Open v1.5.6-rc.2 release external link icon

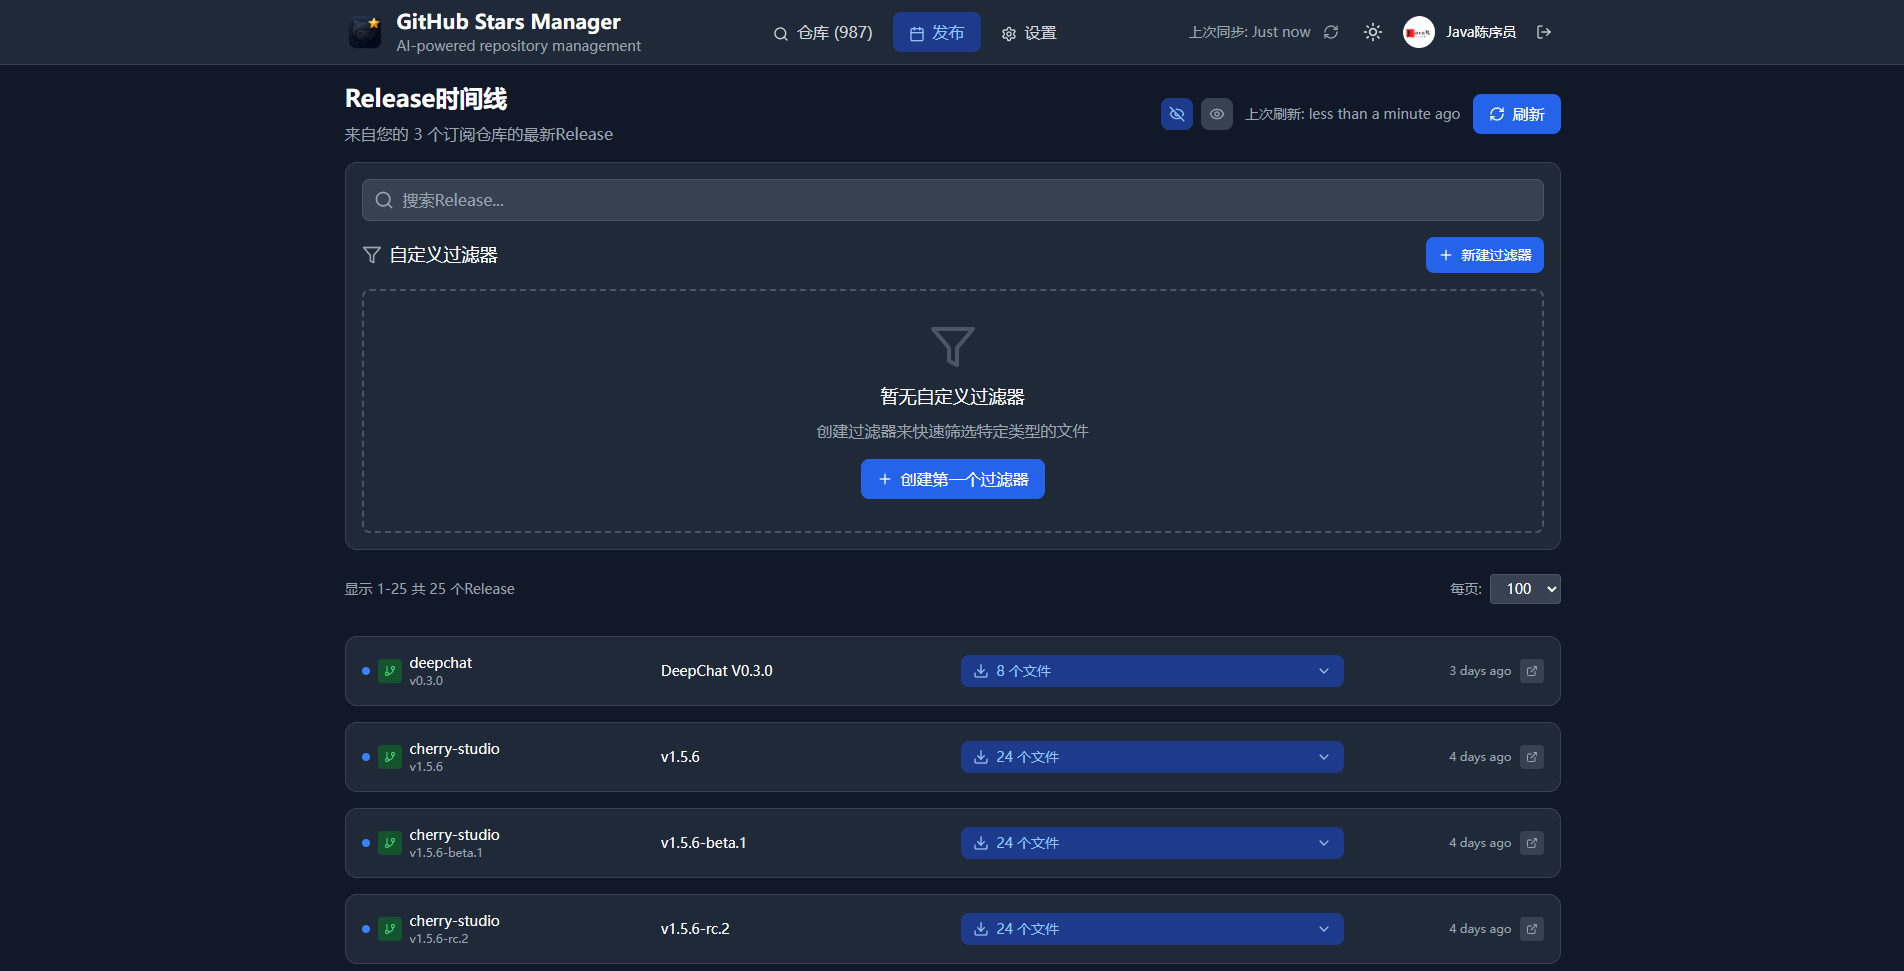click(x=1532, y=929)
